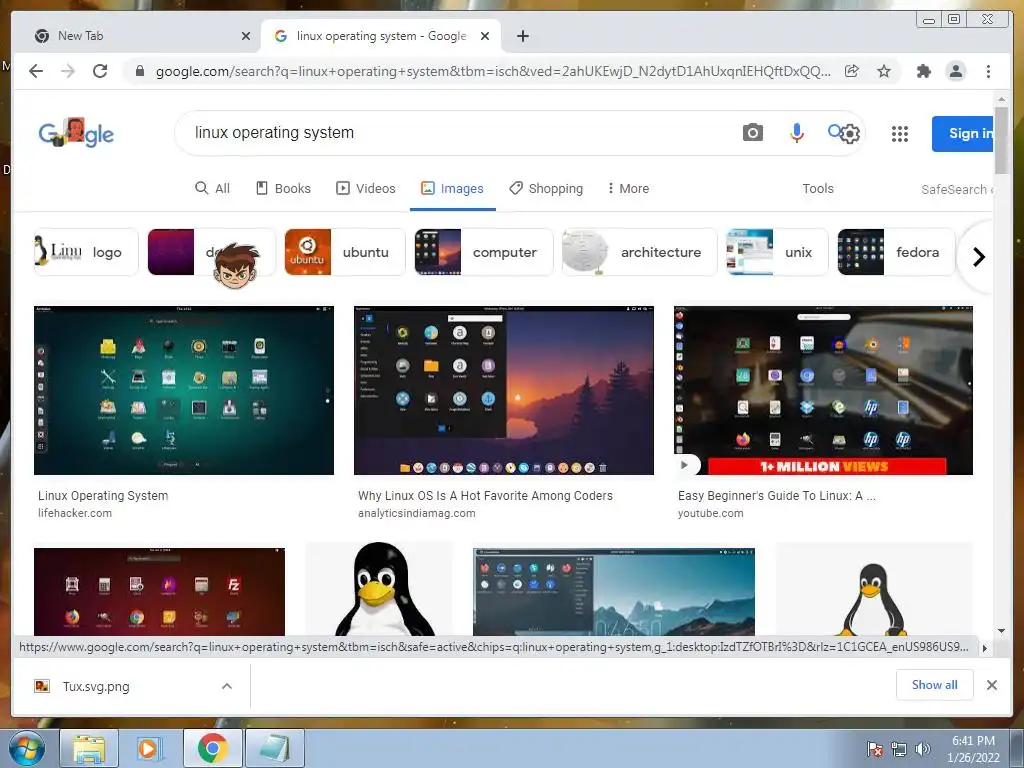Search by image camera icon
The width and height of the screenshot is (1024, 768).
click(x=752, y=133)
